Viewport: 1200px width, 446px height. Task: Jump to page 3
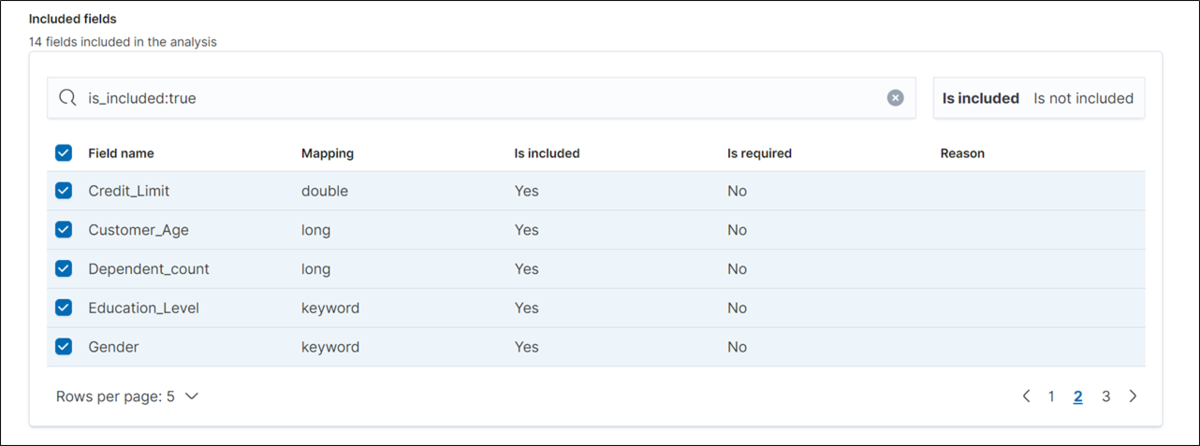(x=1105, y=396)
